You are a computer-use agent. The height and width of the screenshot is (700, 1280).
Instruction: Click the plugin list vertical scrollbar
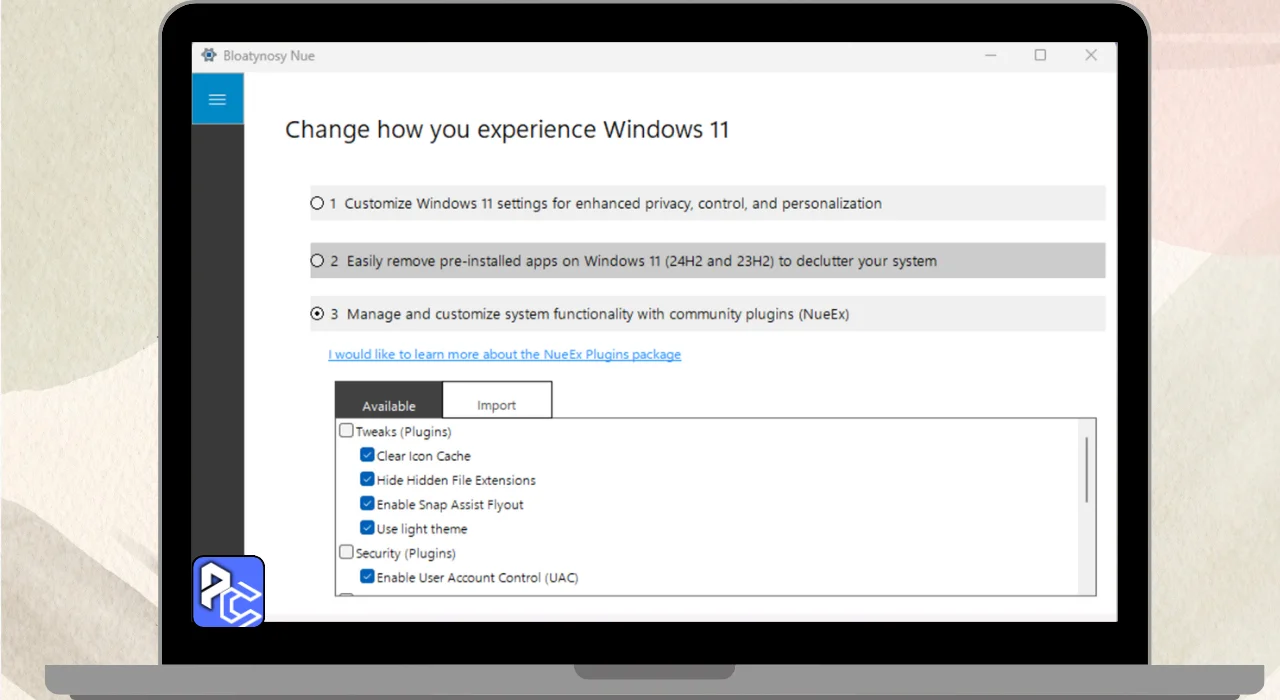click(x=1087, y=470)
